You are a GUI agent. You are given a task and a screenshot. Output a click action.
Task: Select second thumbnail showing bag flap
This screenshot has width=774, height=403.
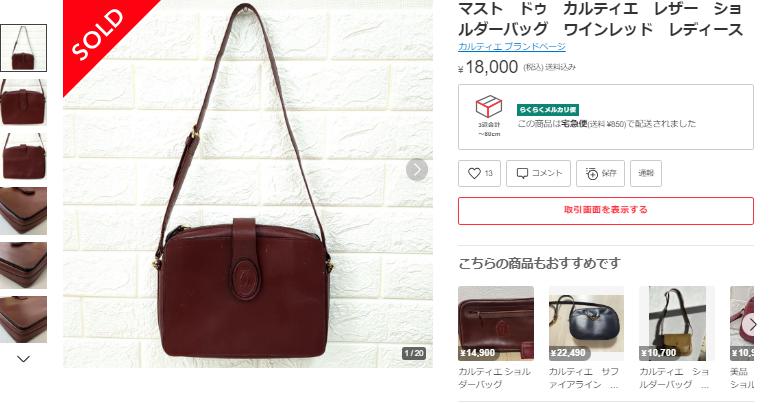(23, 102)
